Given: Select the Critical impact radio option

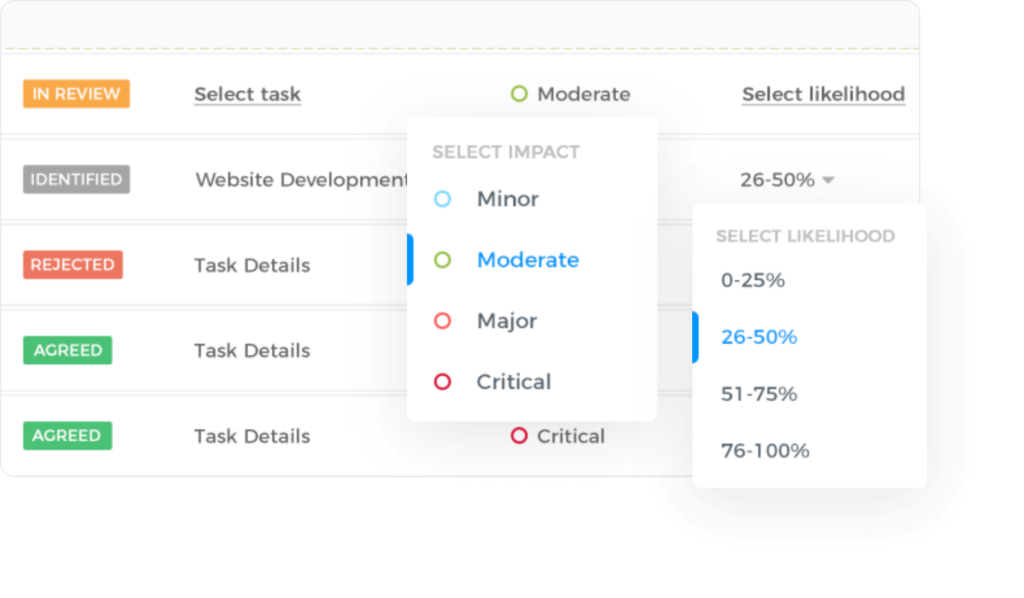Looking at the screenshot, I should (x=513, y=381).
